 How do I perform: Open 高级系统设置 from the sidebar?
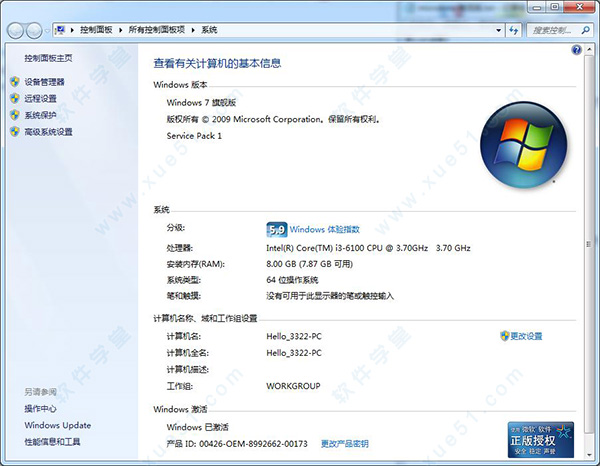click(x=49, y=132)
